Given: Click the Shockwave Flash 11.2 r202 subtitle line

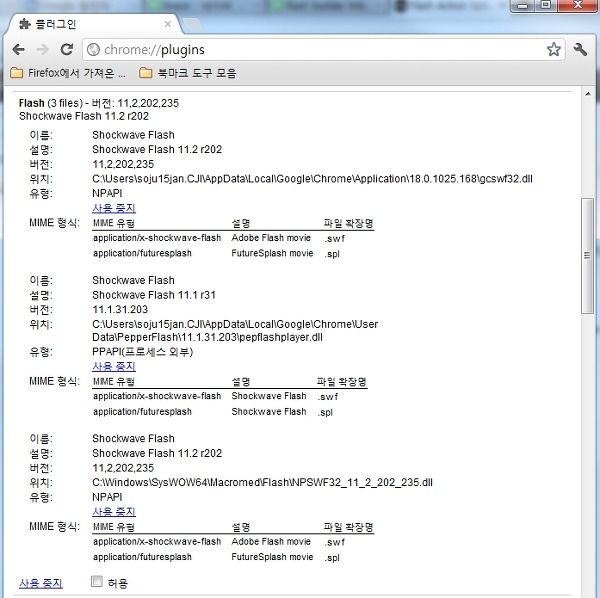Looking at the screenshot, I should coord(84,116).
